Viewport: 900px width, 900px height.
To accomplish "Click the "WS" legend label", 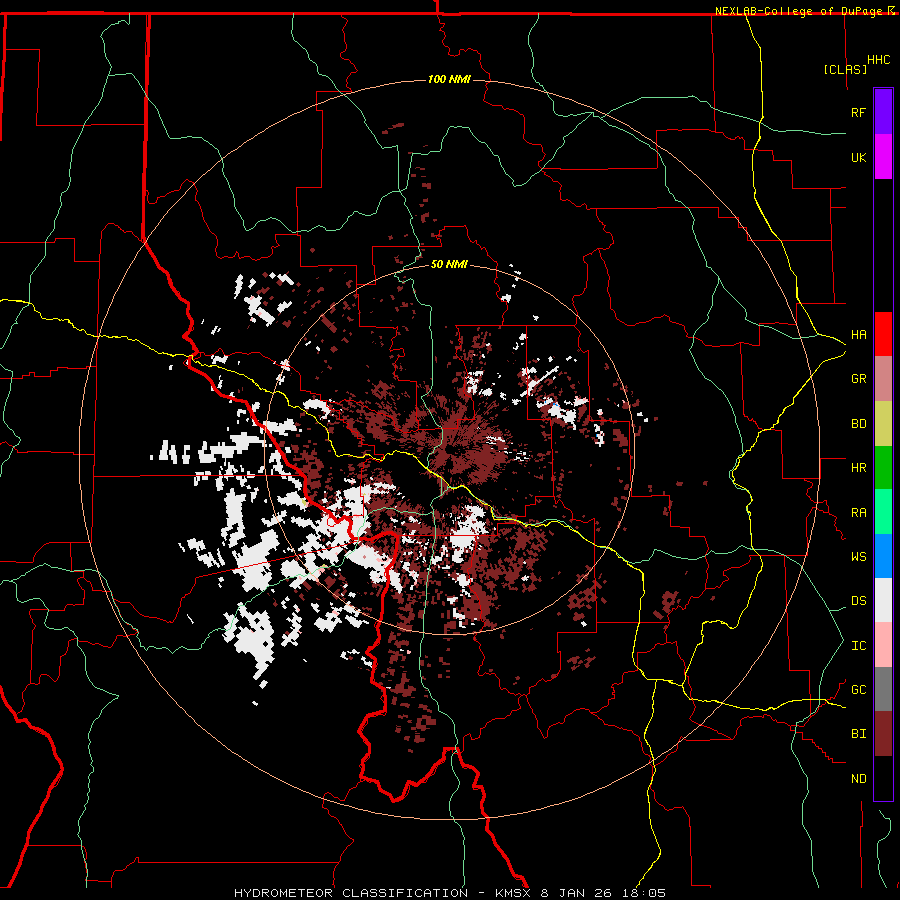I will click(858, 557).
